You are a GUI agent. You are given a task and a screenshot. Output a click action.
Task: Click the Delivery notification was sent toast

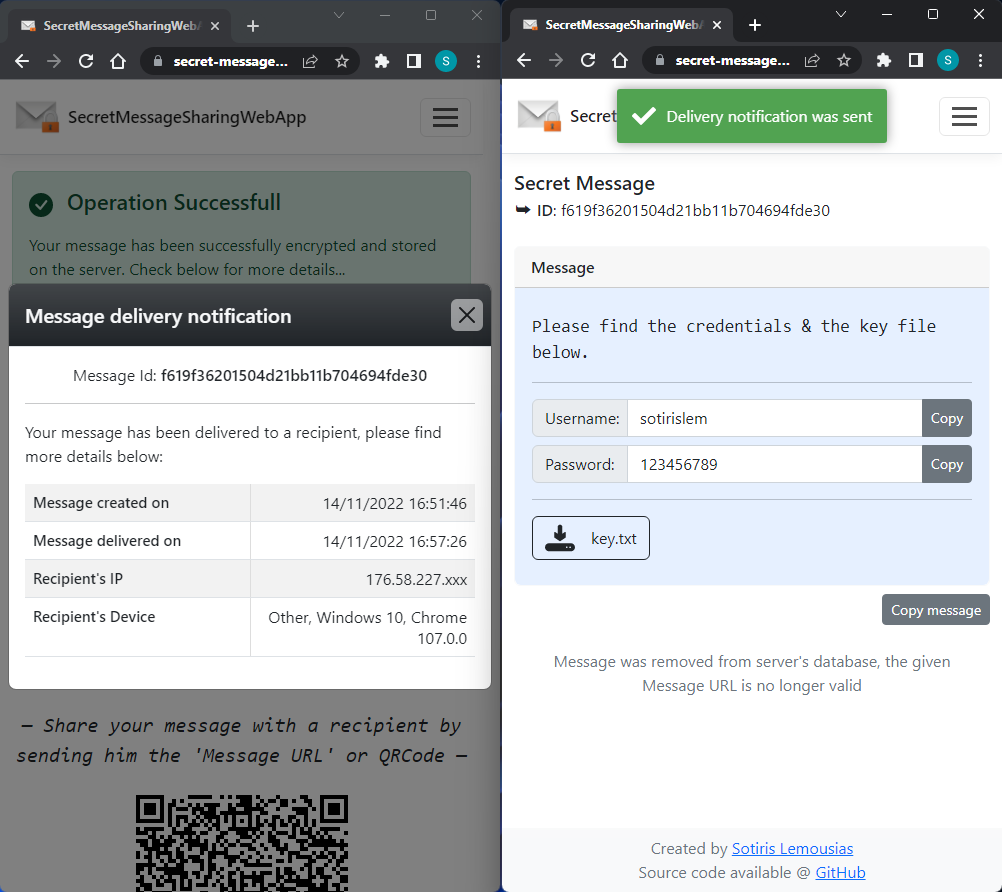(x=752, y=116)
